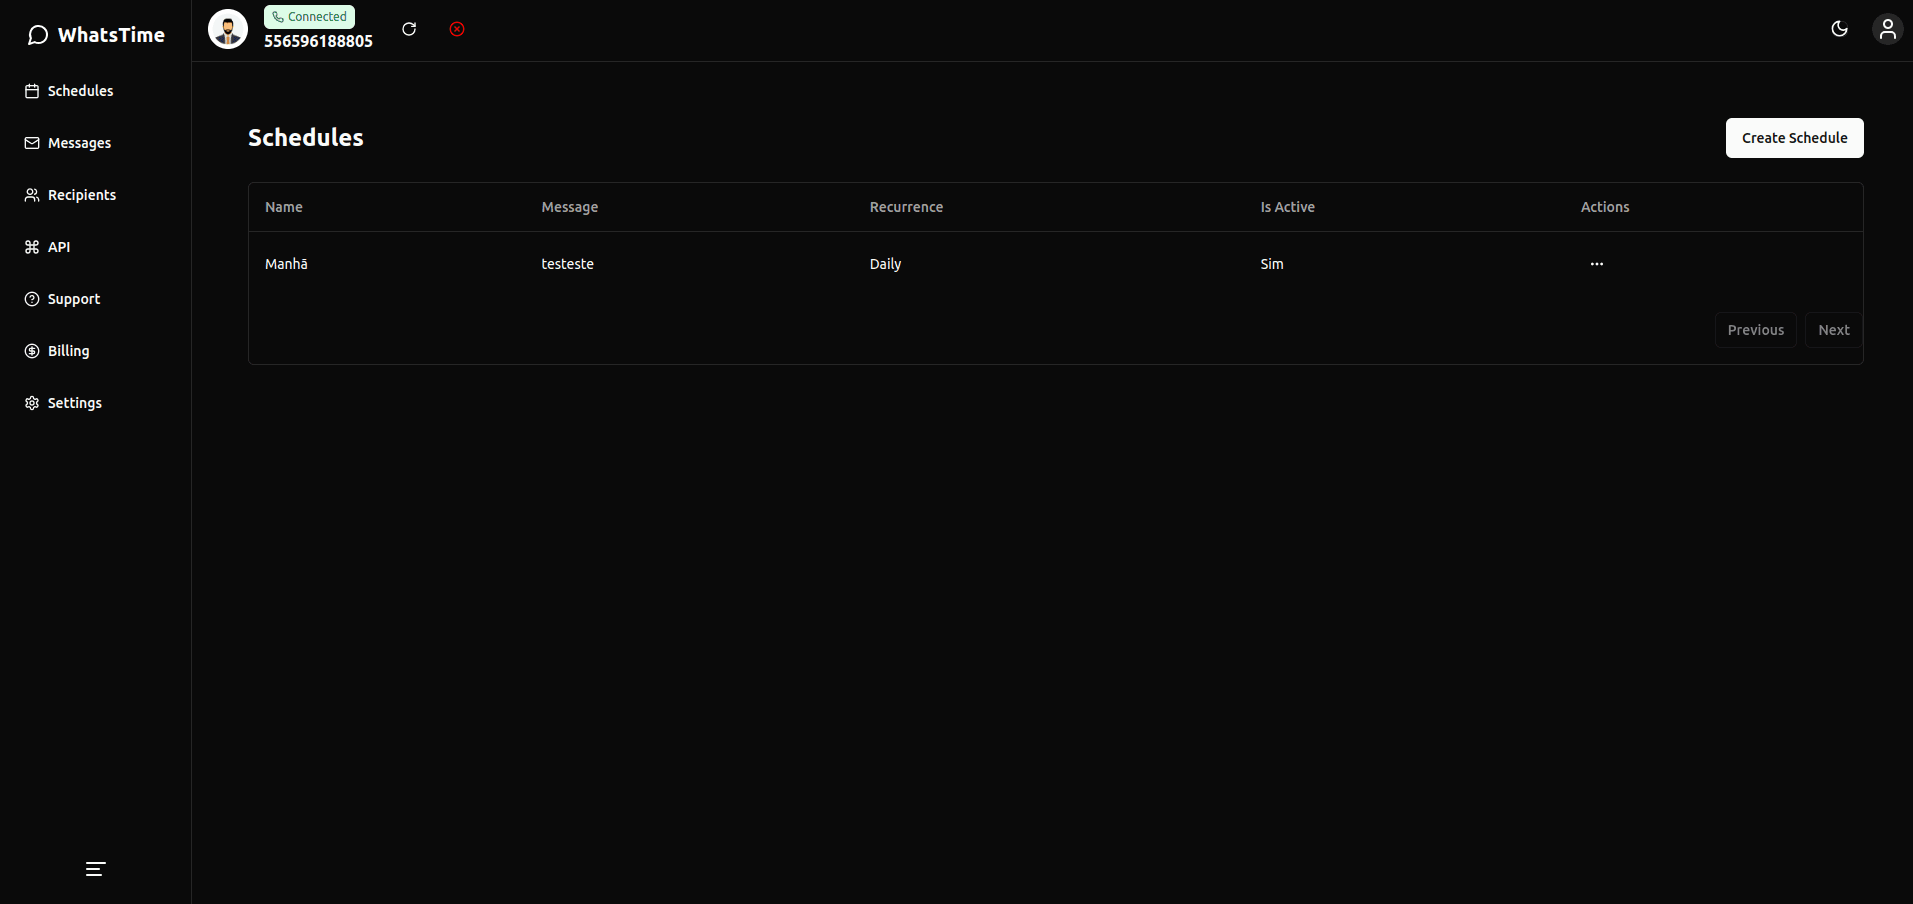Click the Is Active column header
The image size is (1913, 904).
point(1287,207)
